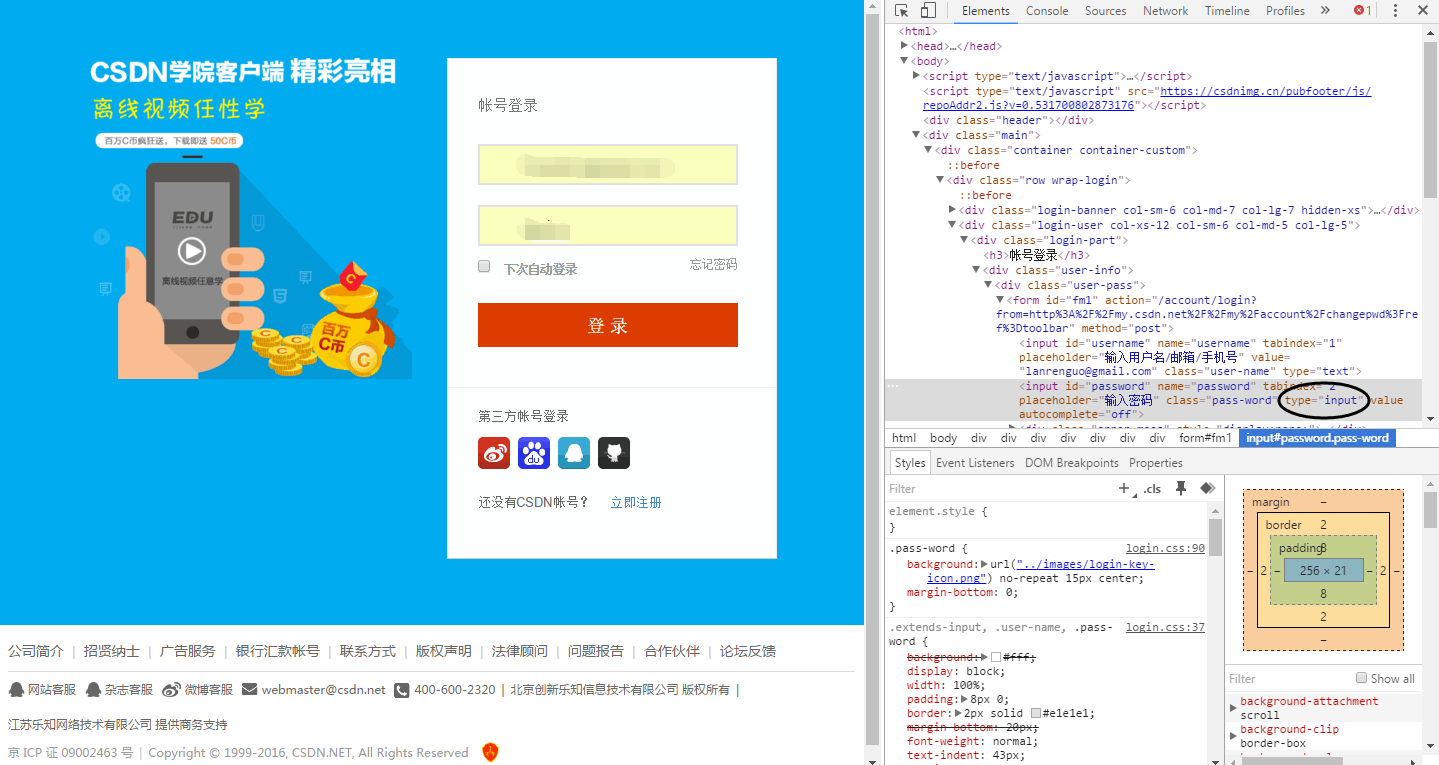Select form#fm1 in the breadcrumb bar
Viewport: 1439px width, 765px height.
[1205, 438]
